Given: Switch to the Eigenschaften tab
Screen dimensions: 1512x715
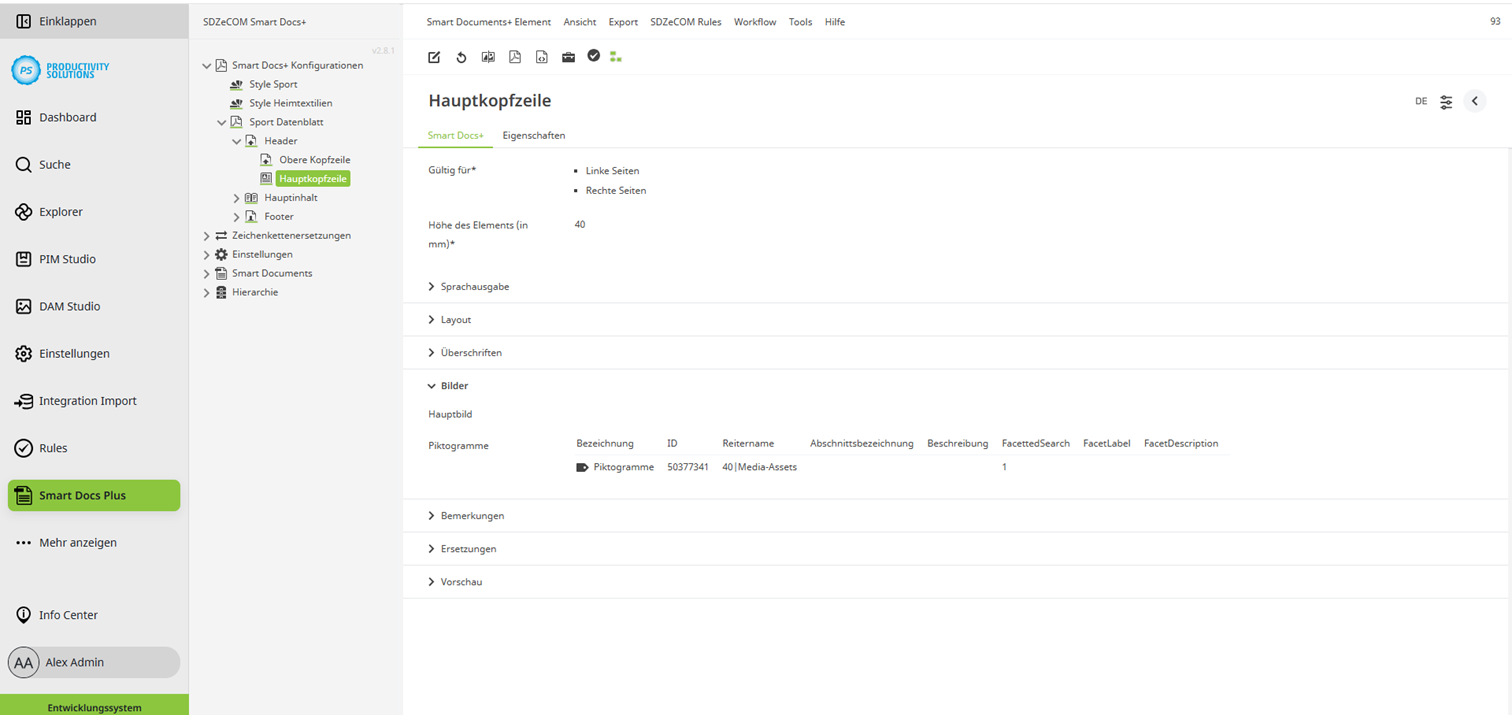Looking at the screenshot, I should tap(533, 135).
